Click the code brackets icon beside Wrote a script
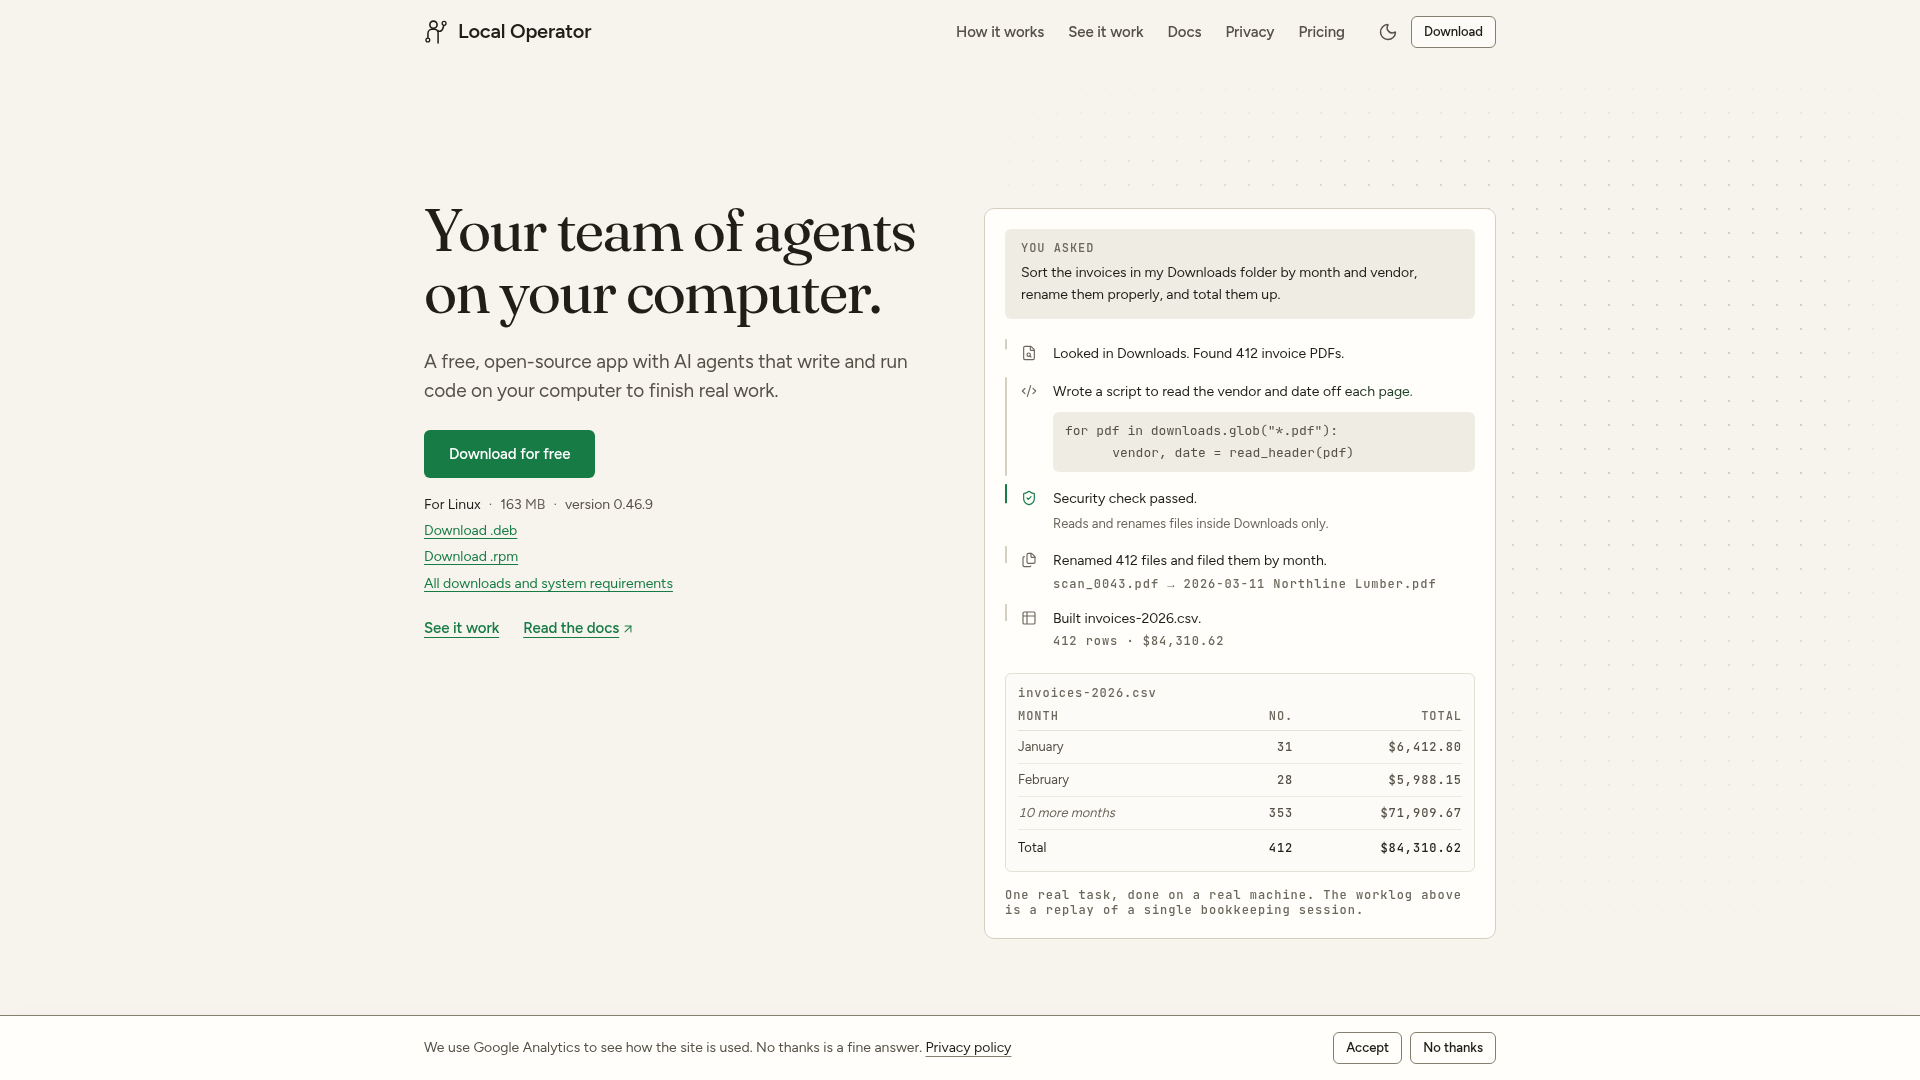This screenshot has width=1920, height=1080. click(1029, 391)
